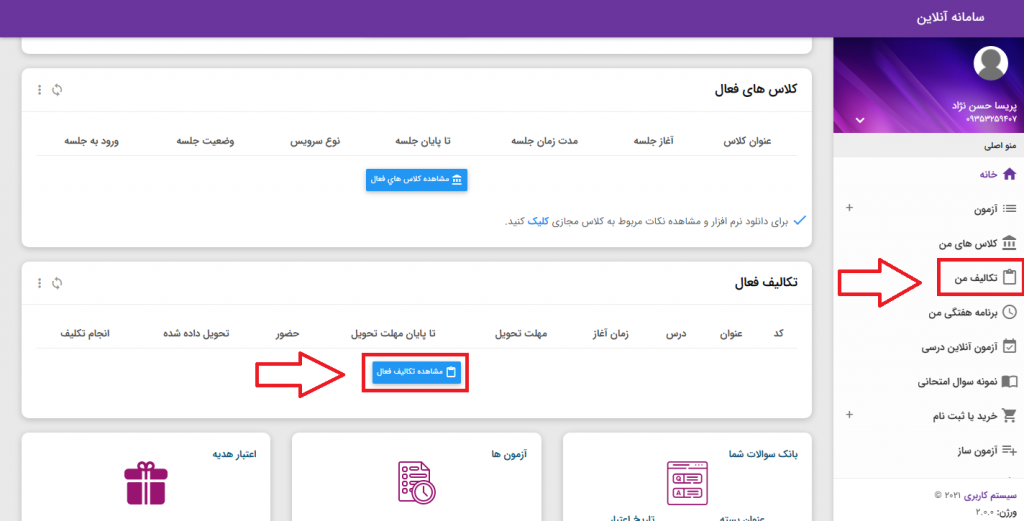This screenshot has width=1024, height=521.
Task: Click the user name پریسا حسن نژاد
Action: (984, 106)
